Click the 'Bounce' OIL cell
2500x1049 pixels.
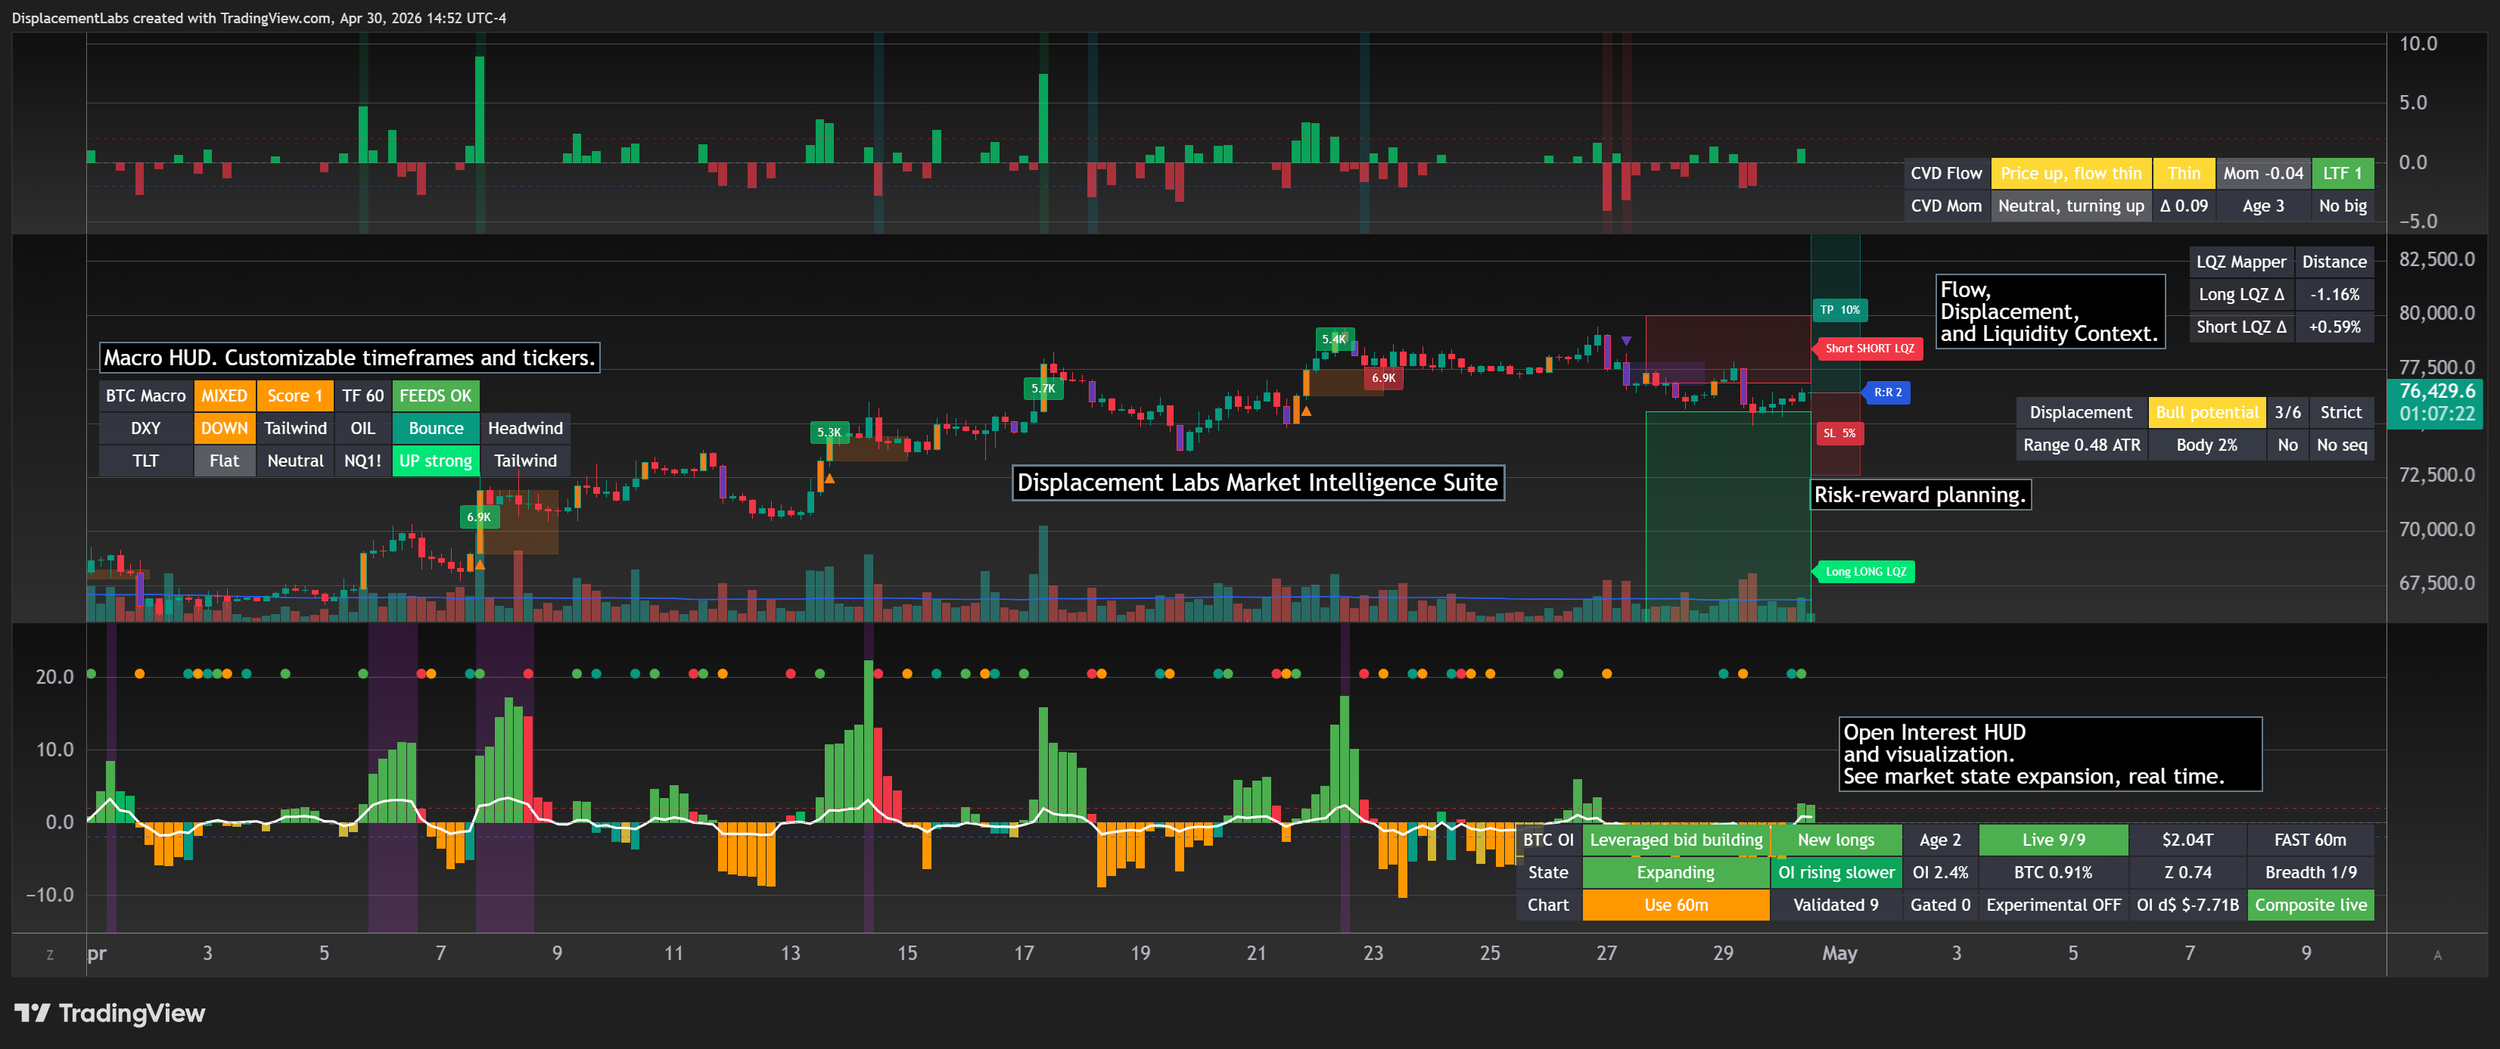(x=436, y=428)
